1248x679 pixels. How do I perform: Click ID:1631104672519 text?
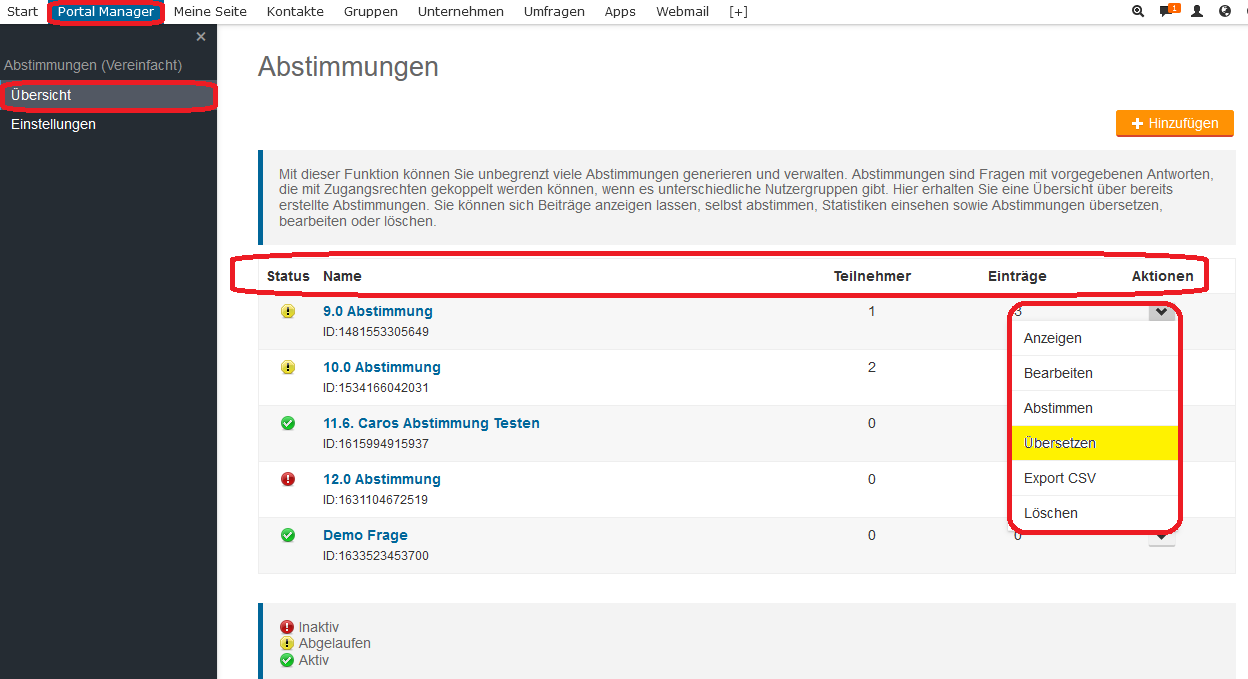coord(376,500)
